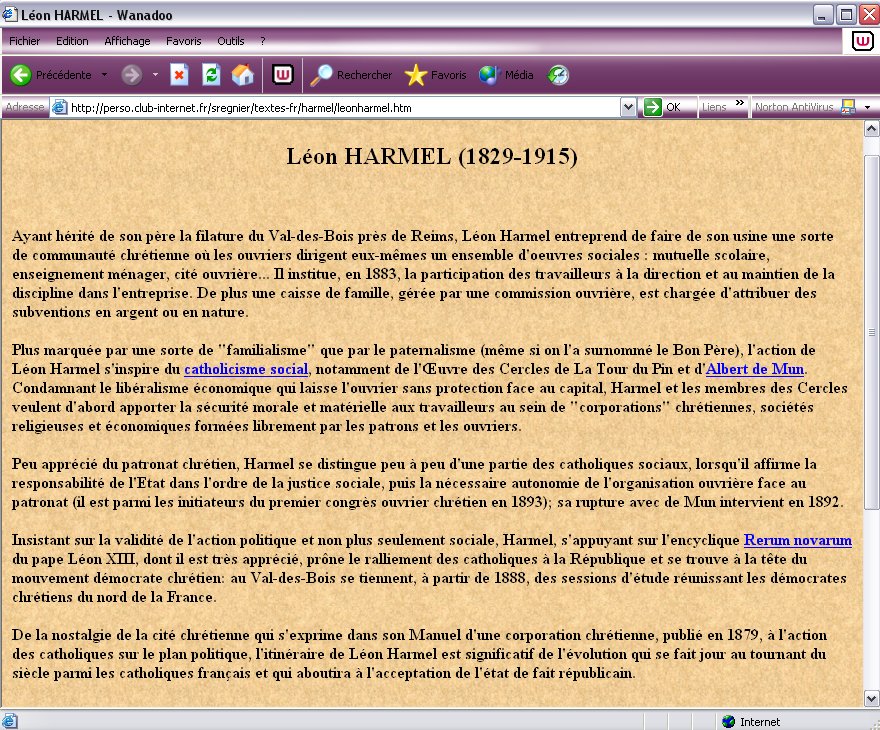Click the grey Forward arrow button
This screenshot has height=730, width=880.
point(132,75)
